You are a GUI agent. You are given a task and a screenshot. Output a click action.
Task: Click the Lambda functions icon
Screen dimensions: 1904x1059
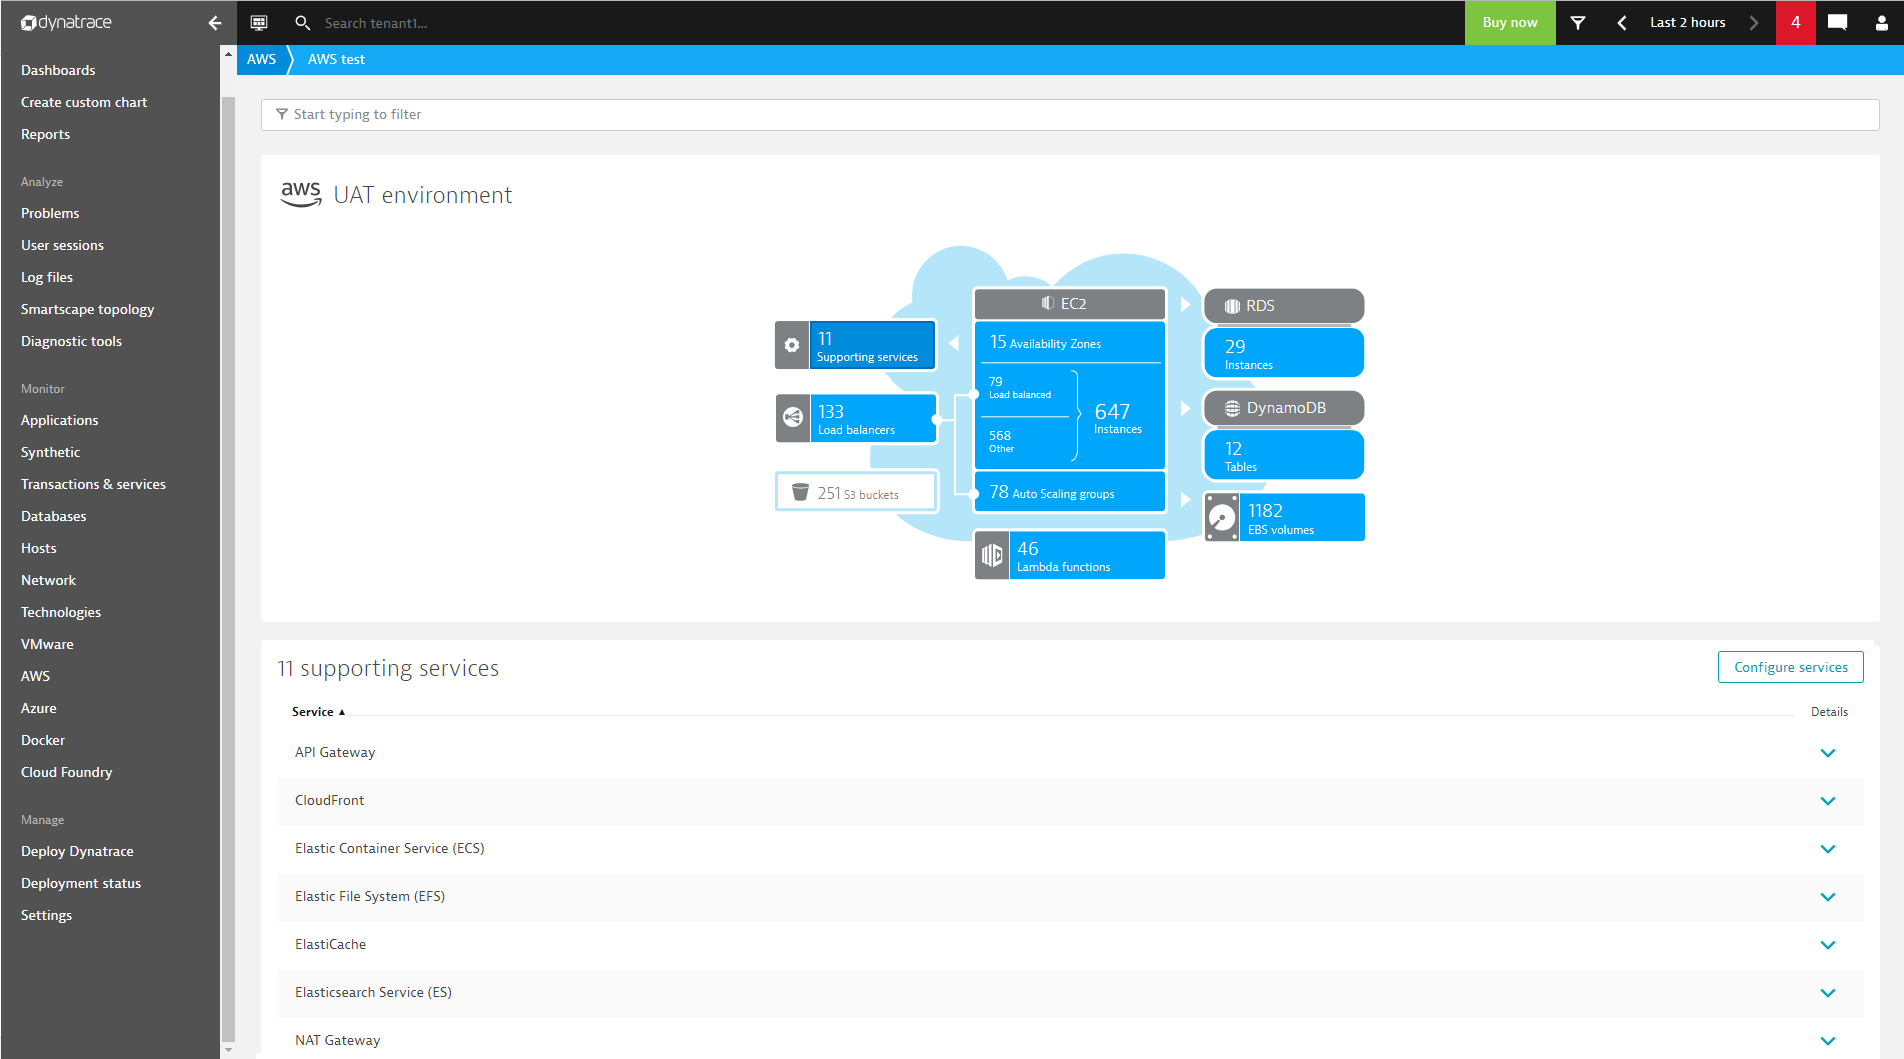pyautogui.click(x=992, y=555)
